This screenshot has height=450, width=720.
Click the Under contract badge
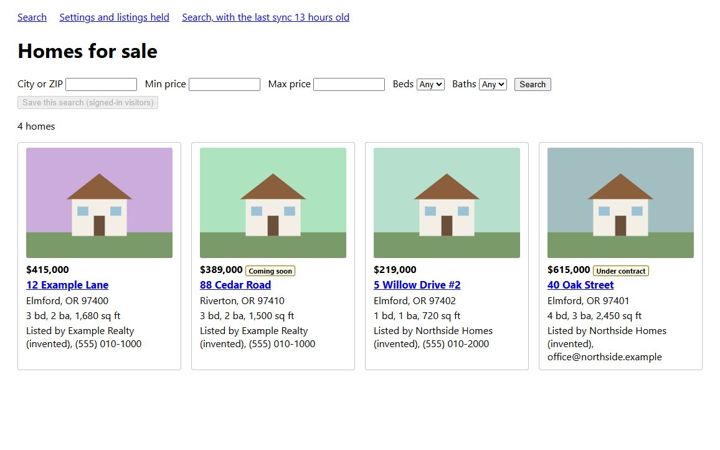coord(621,271)
